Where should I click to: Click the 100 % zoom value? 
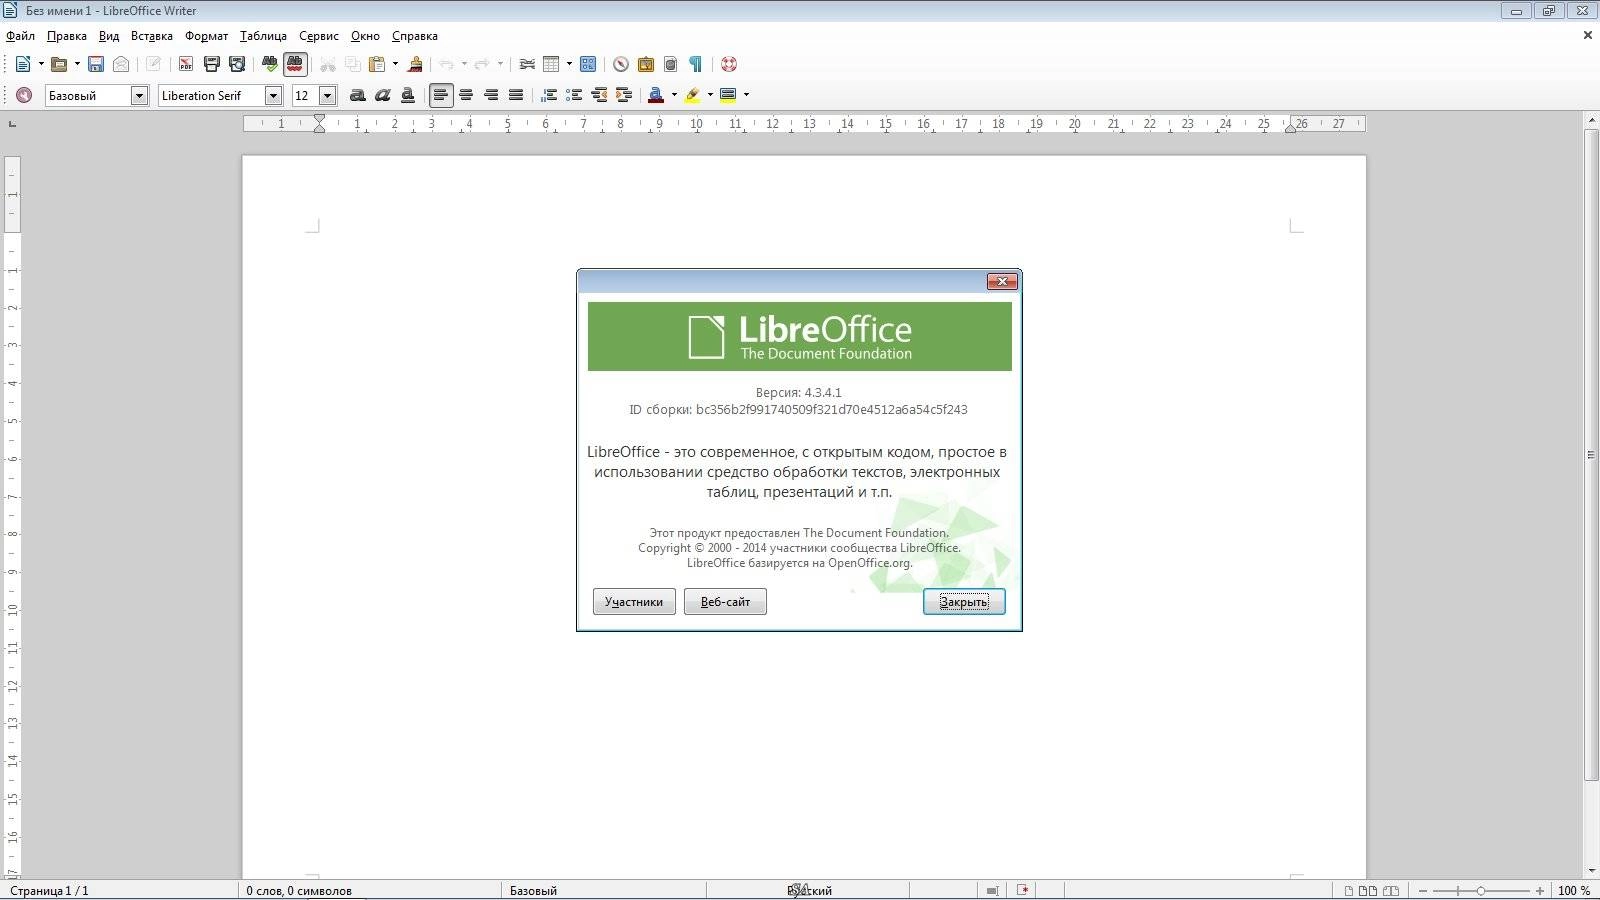(x=1574, y=890)
